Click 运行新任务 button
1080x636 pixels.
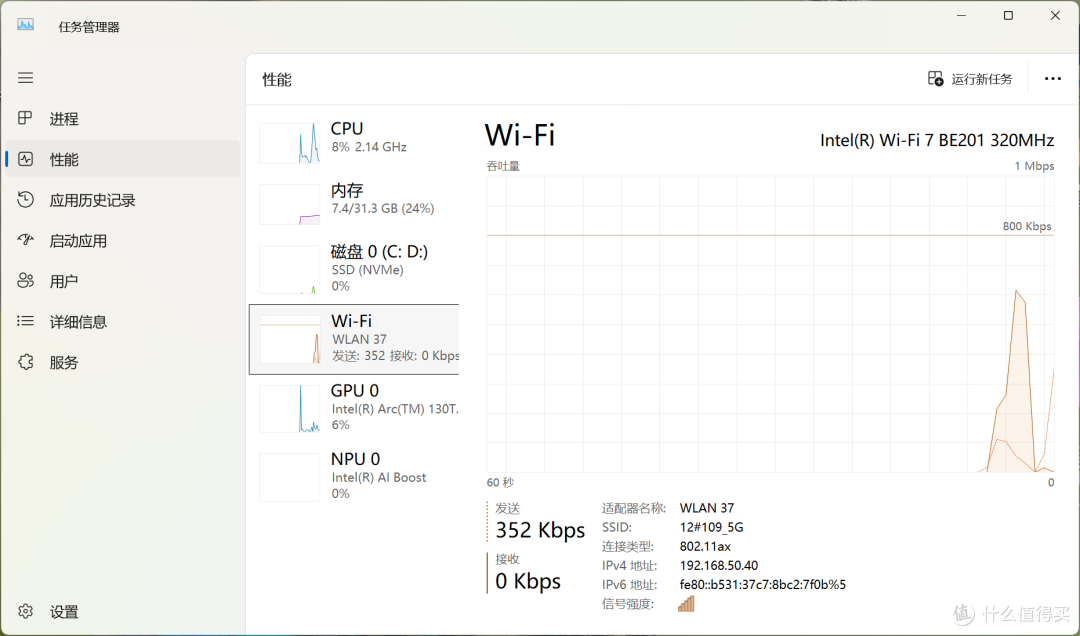(970, 79)
